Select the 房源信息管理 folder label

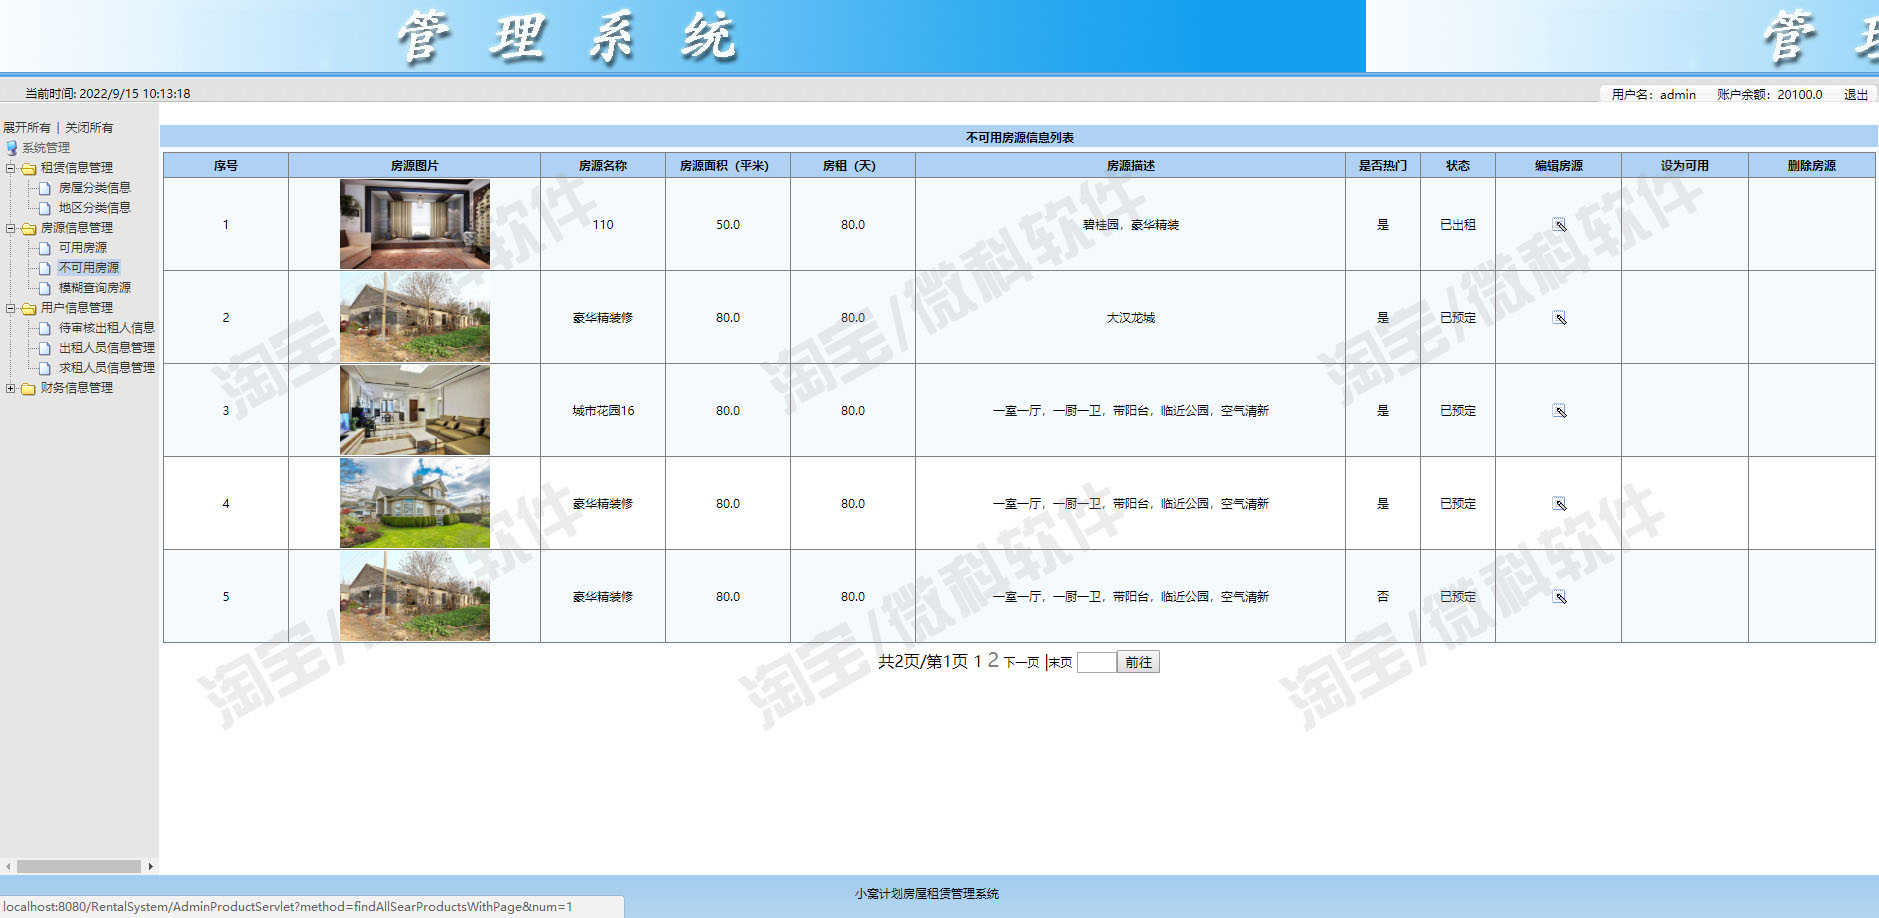point(76,228)
